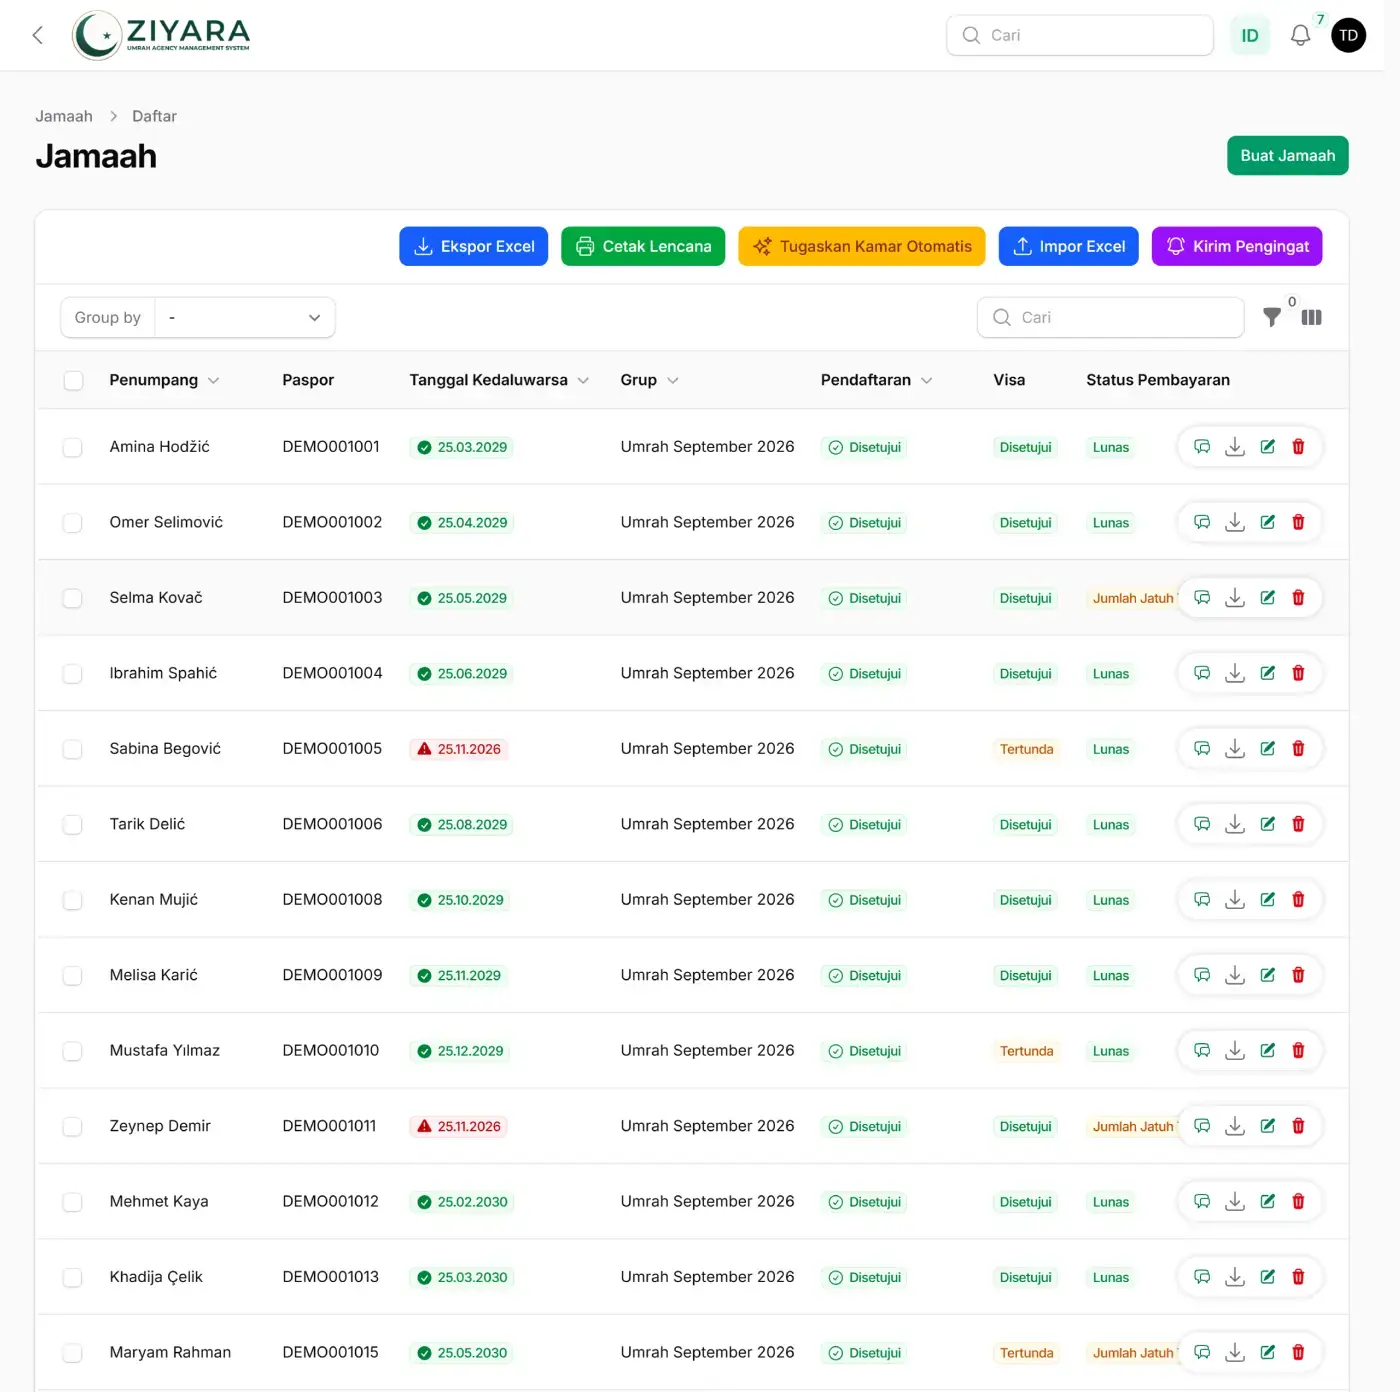This screenshot has height=1392, width=1400.
Task: Select the Kenan Mujić row checkbox
Action: 73,900
